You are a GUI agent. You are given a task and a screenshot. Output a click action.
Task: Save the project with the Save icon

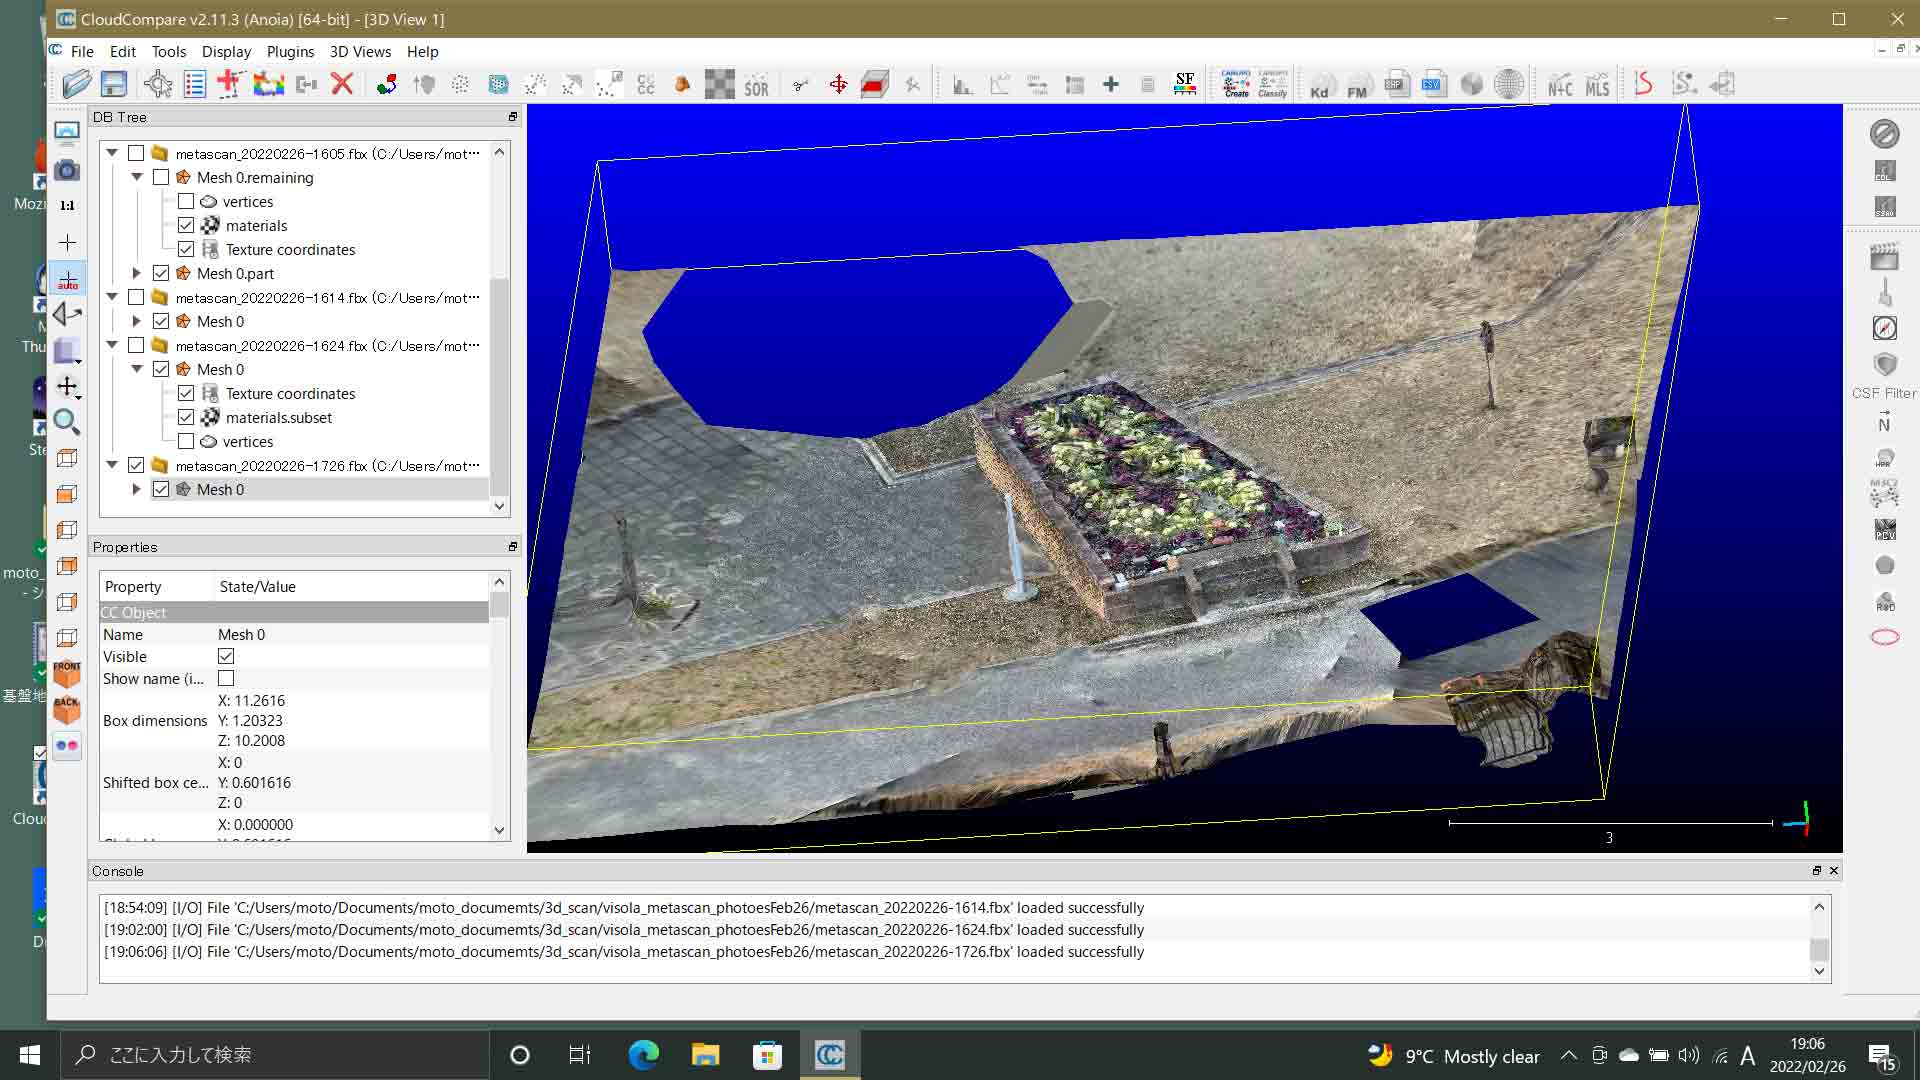(113, 84)
